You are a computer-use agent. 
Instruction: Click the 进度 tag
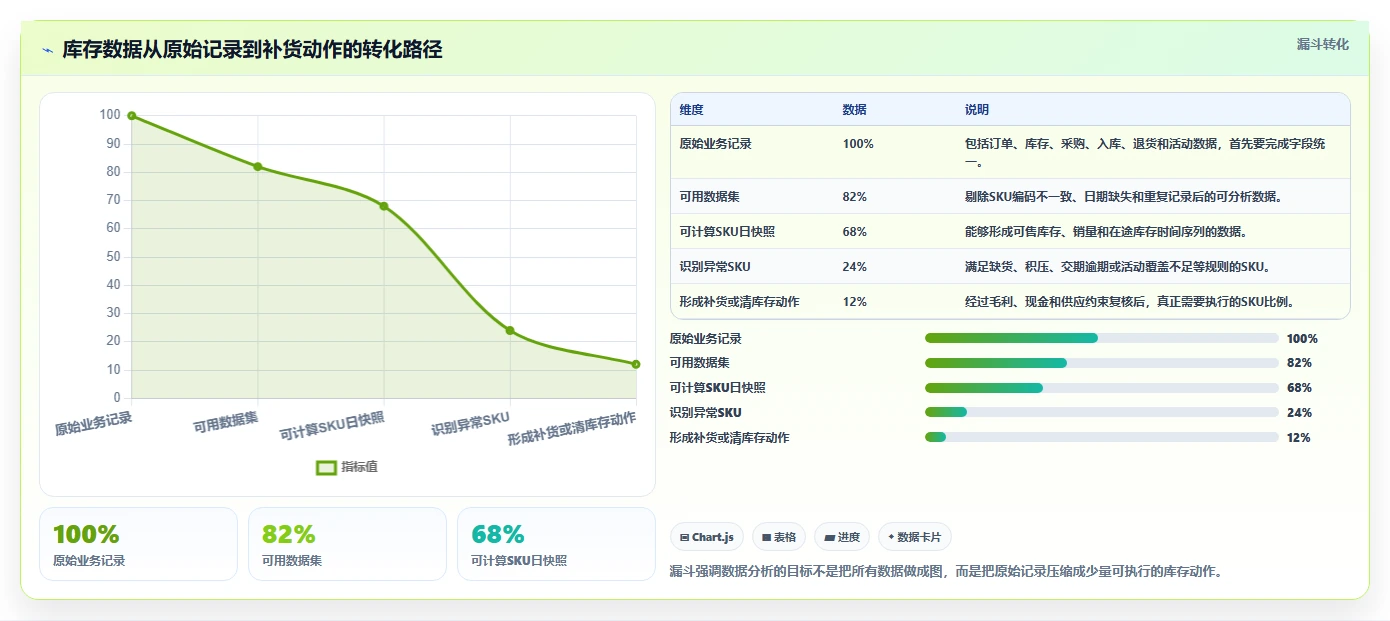coord(842,537)
